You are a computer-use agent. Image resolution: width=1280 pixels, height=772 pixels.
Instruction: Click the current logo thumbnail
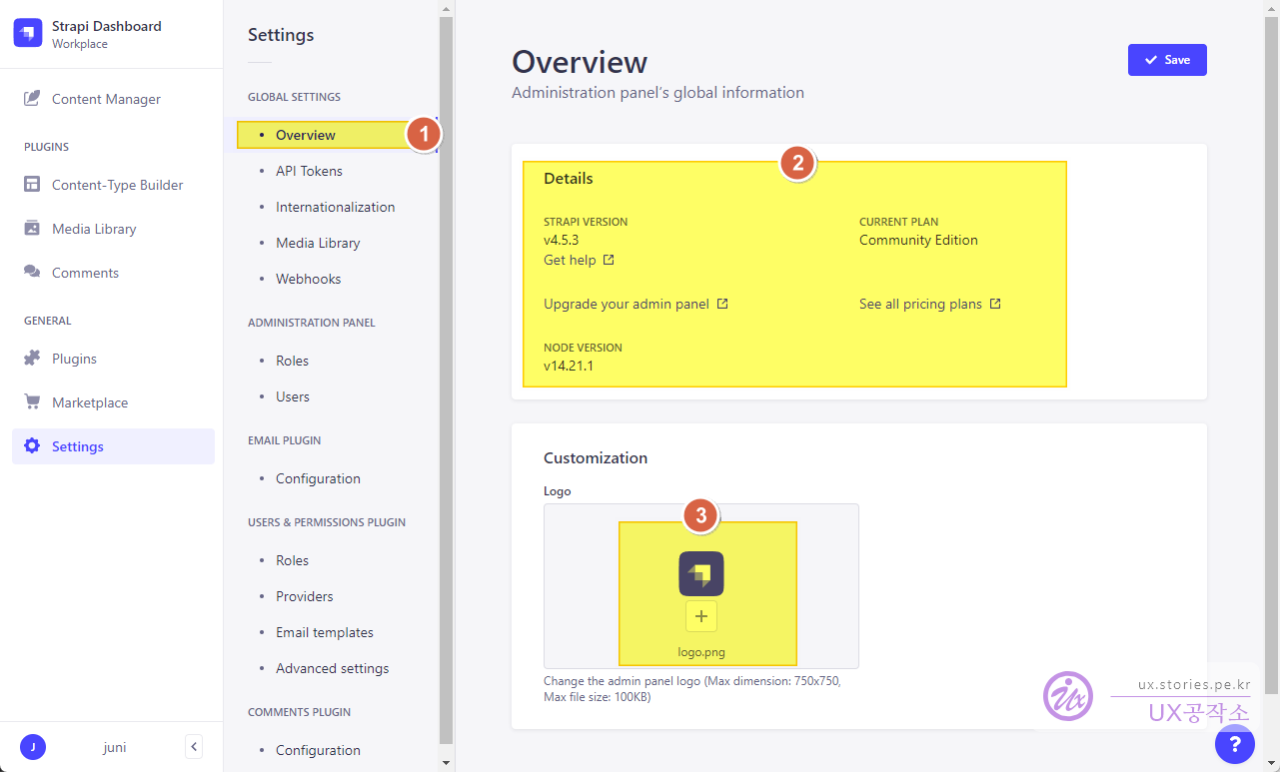click(701, 574)
